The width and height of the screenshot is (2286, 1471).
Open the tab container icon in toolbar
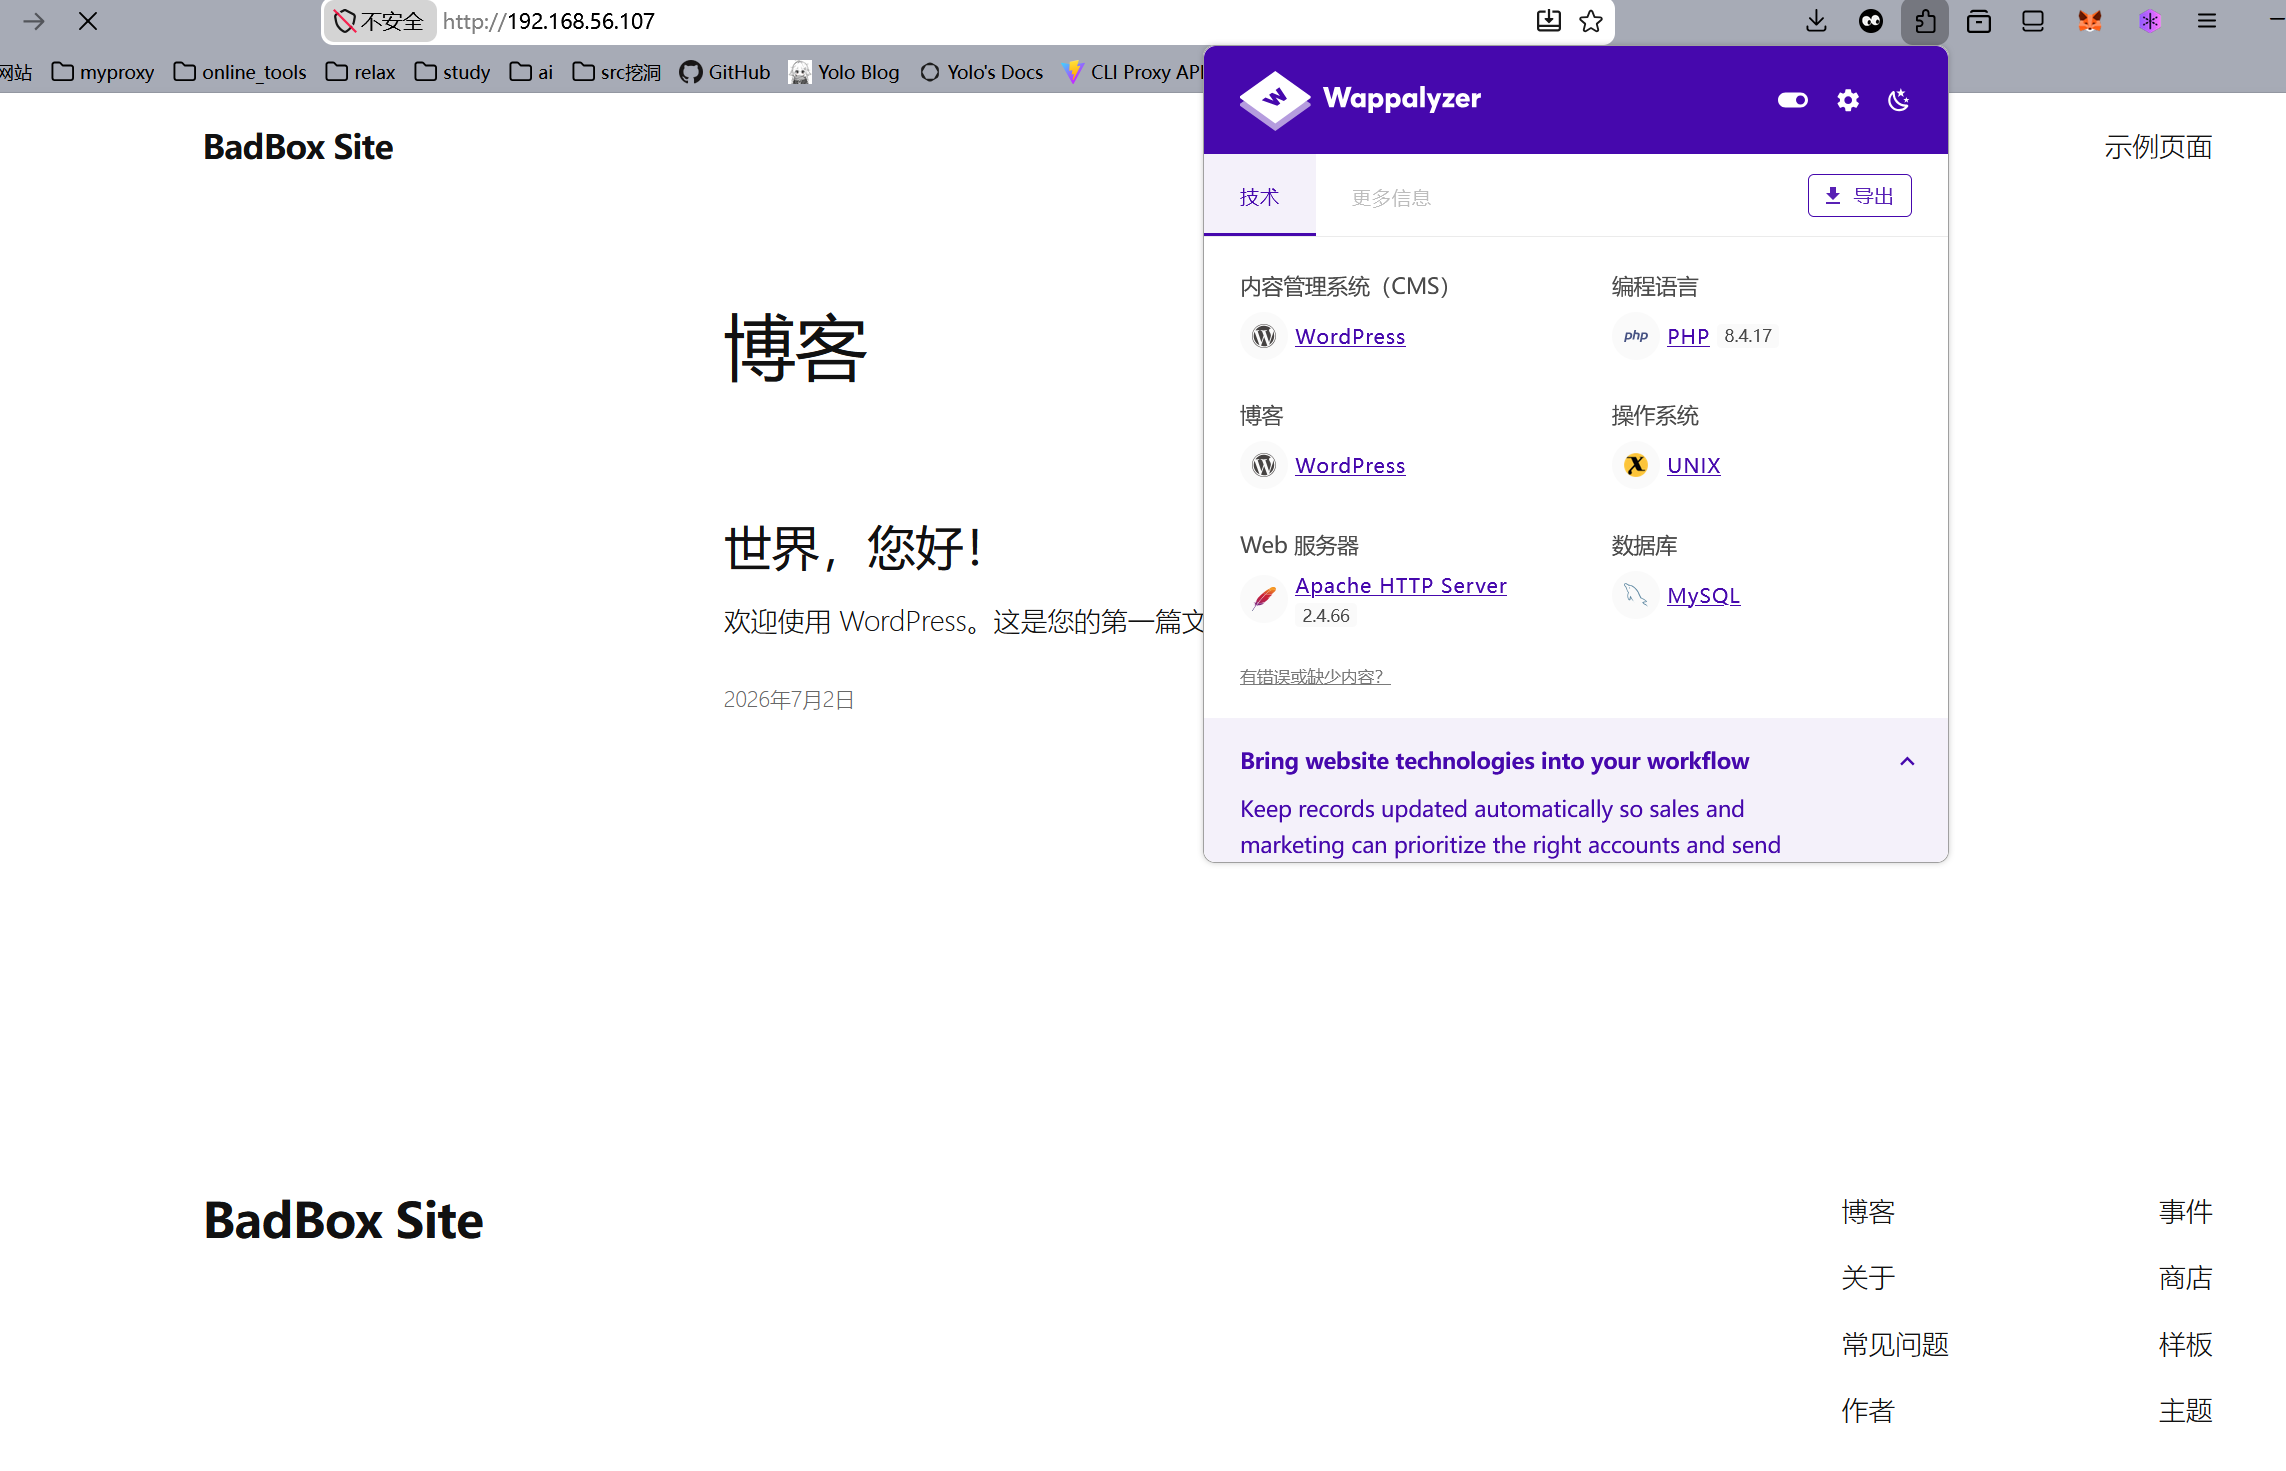[x=1978, y=21]
